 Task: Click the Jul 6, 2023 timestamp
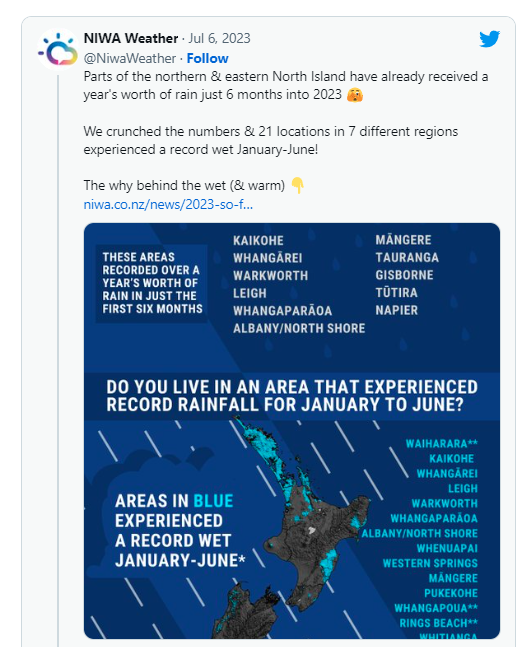tap(220, 38)
